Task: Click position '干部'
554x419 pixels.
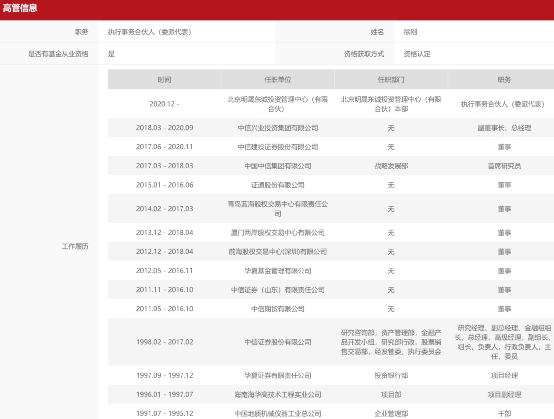Action: pos(504,413)
